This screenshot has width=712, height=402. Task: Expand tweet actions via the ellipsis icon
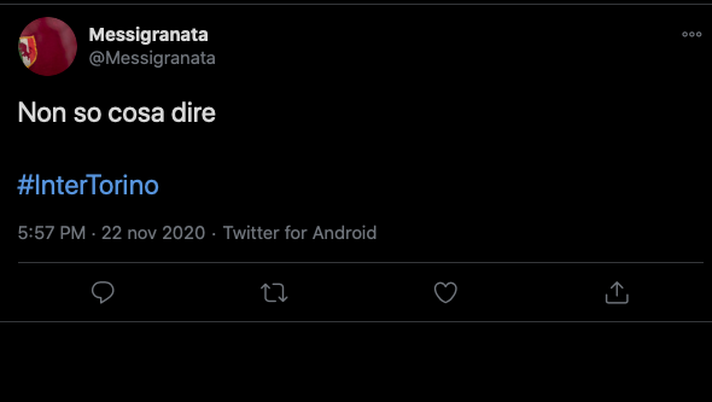691,34
